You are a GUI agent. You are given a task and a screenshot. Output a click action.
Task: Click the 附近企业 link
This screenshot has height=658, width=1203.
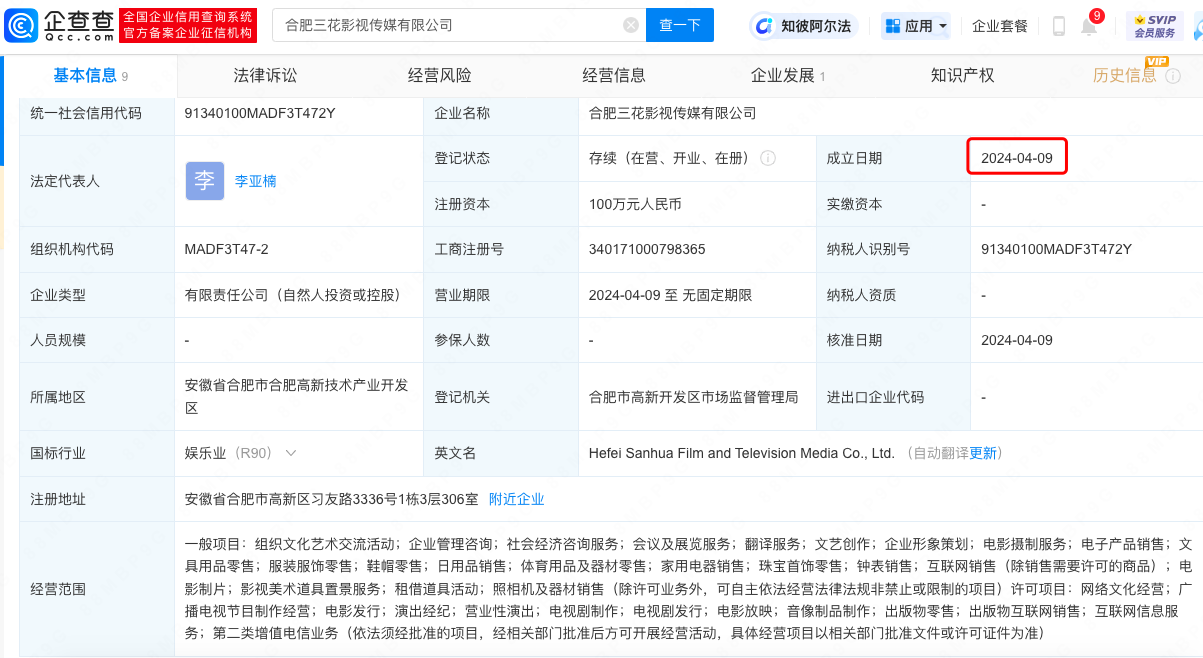coord(516,499)
